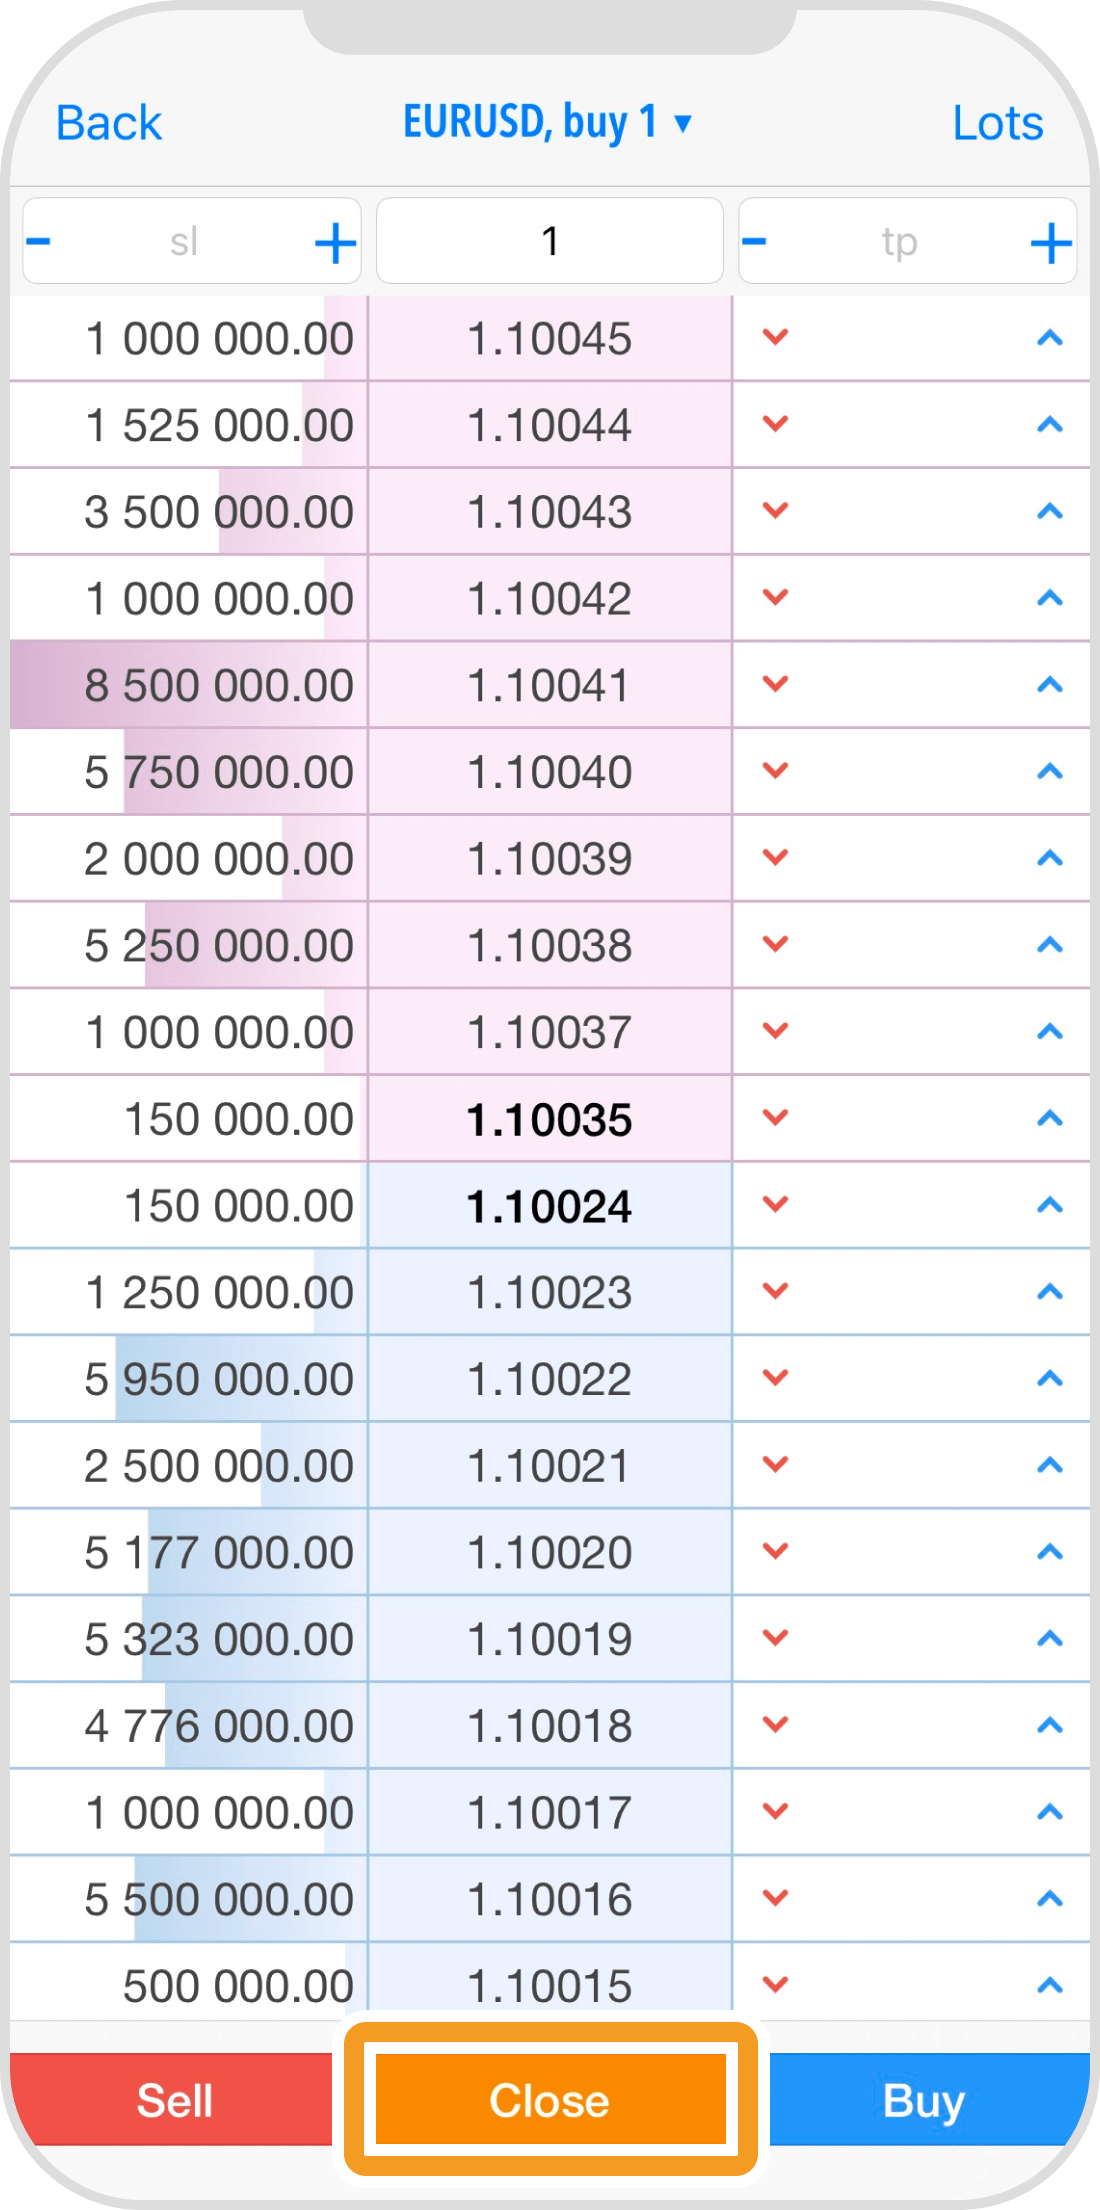This screenshot has width=1100, height=2210.
Task: Select the 1.10041 ask price row
Action: tap(549, 686)
